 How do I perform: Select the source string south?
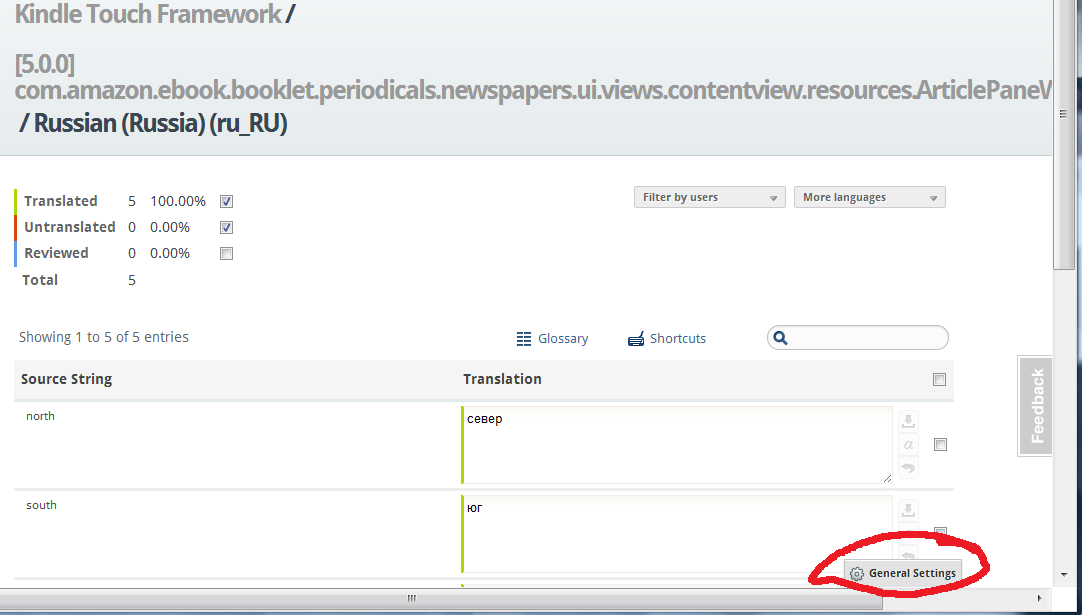(x=41, y=505)
